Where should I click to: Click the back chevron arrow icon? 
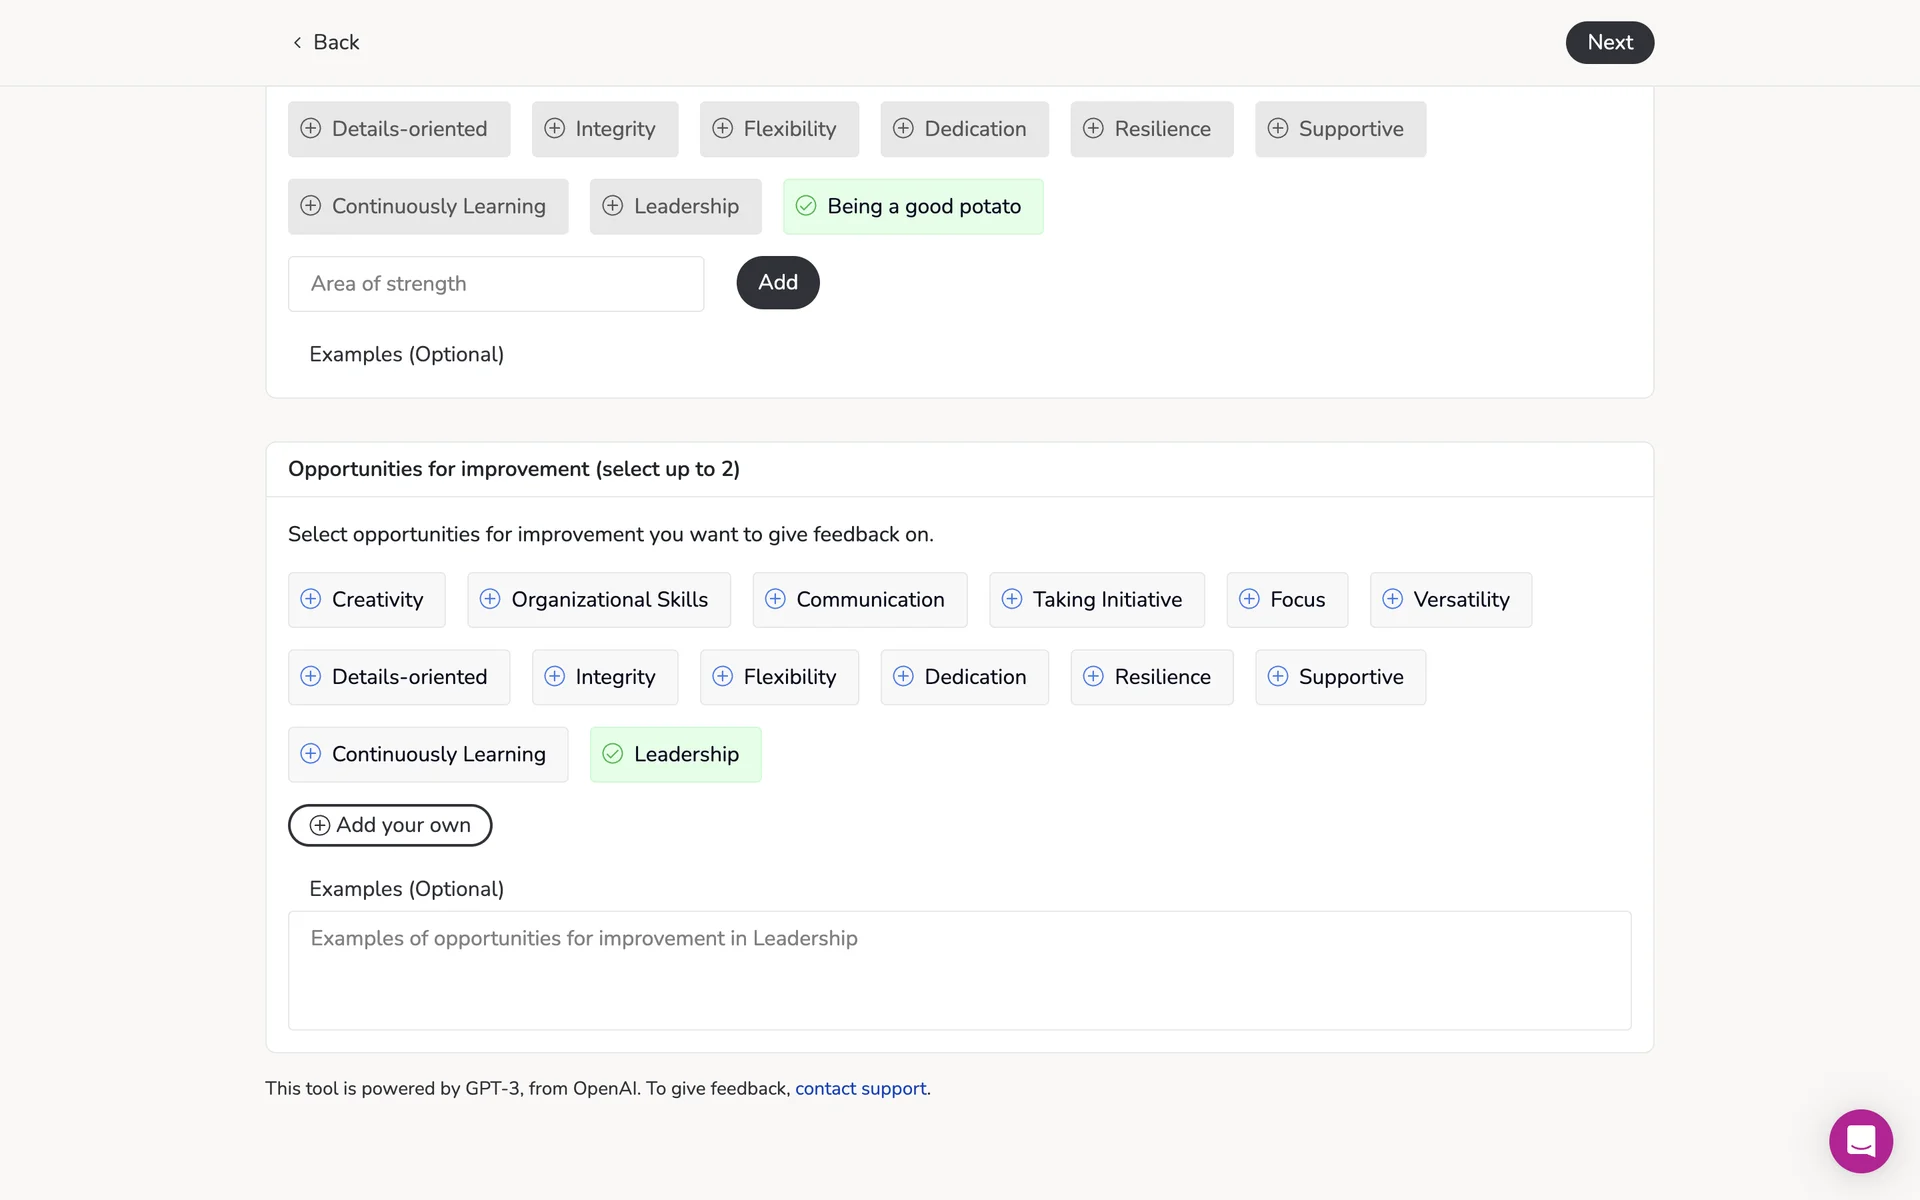pos(297,42)
